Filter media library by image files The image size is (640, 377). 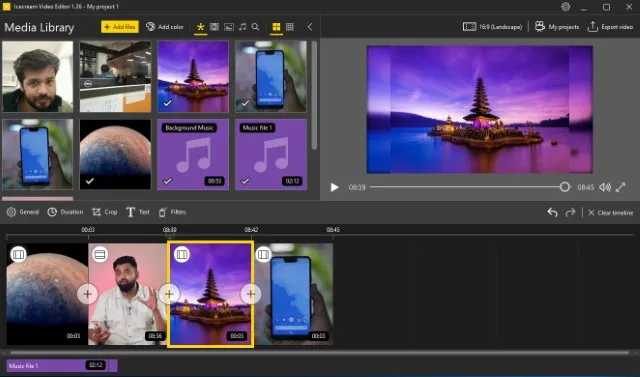pos(229,27)
